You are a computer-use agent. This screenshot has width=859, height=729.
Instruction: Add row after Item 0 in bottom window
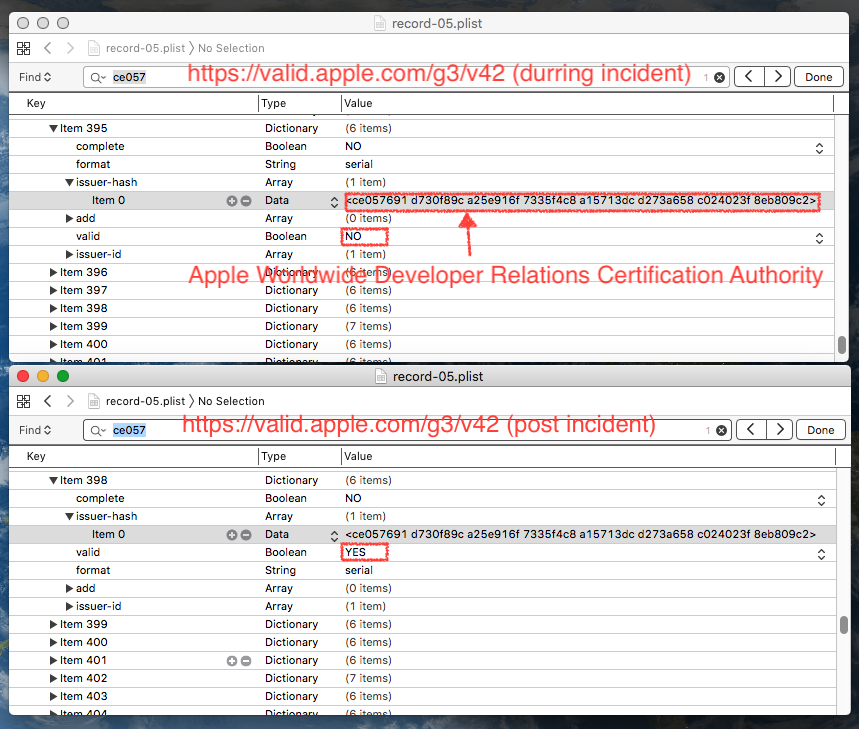click(232, 535)
